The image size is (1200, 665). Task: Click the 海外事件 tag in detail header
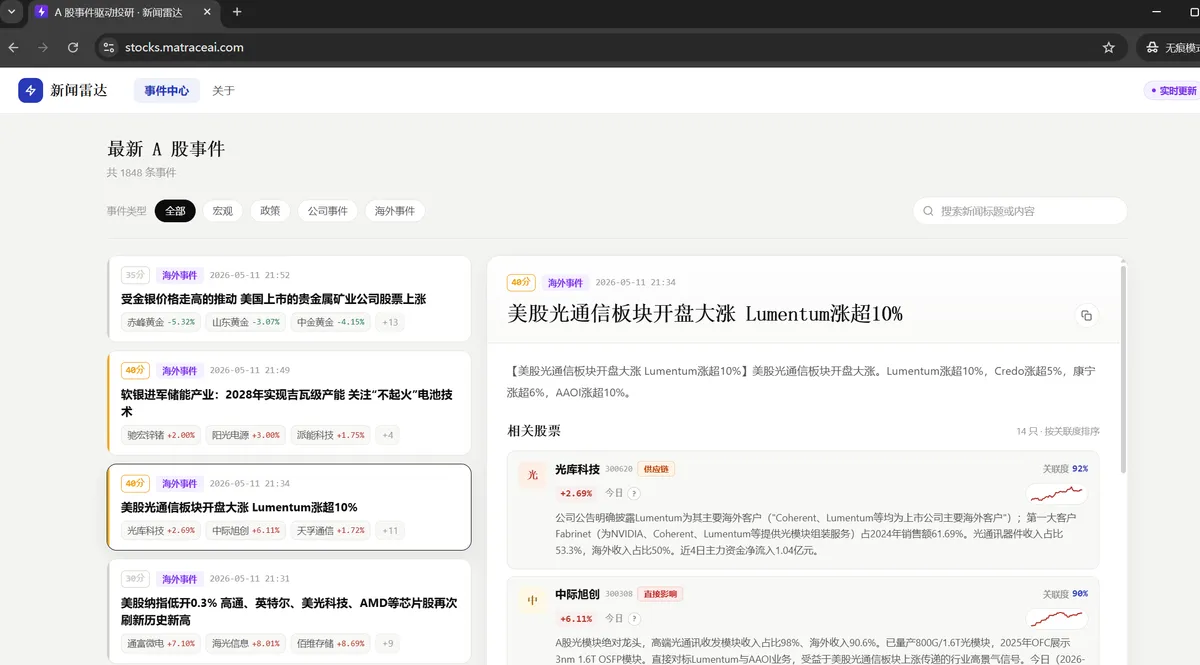[x=565, y=283]
